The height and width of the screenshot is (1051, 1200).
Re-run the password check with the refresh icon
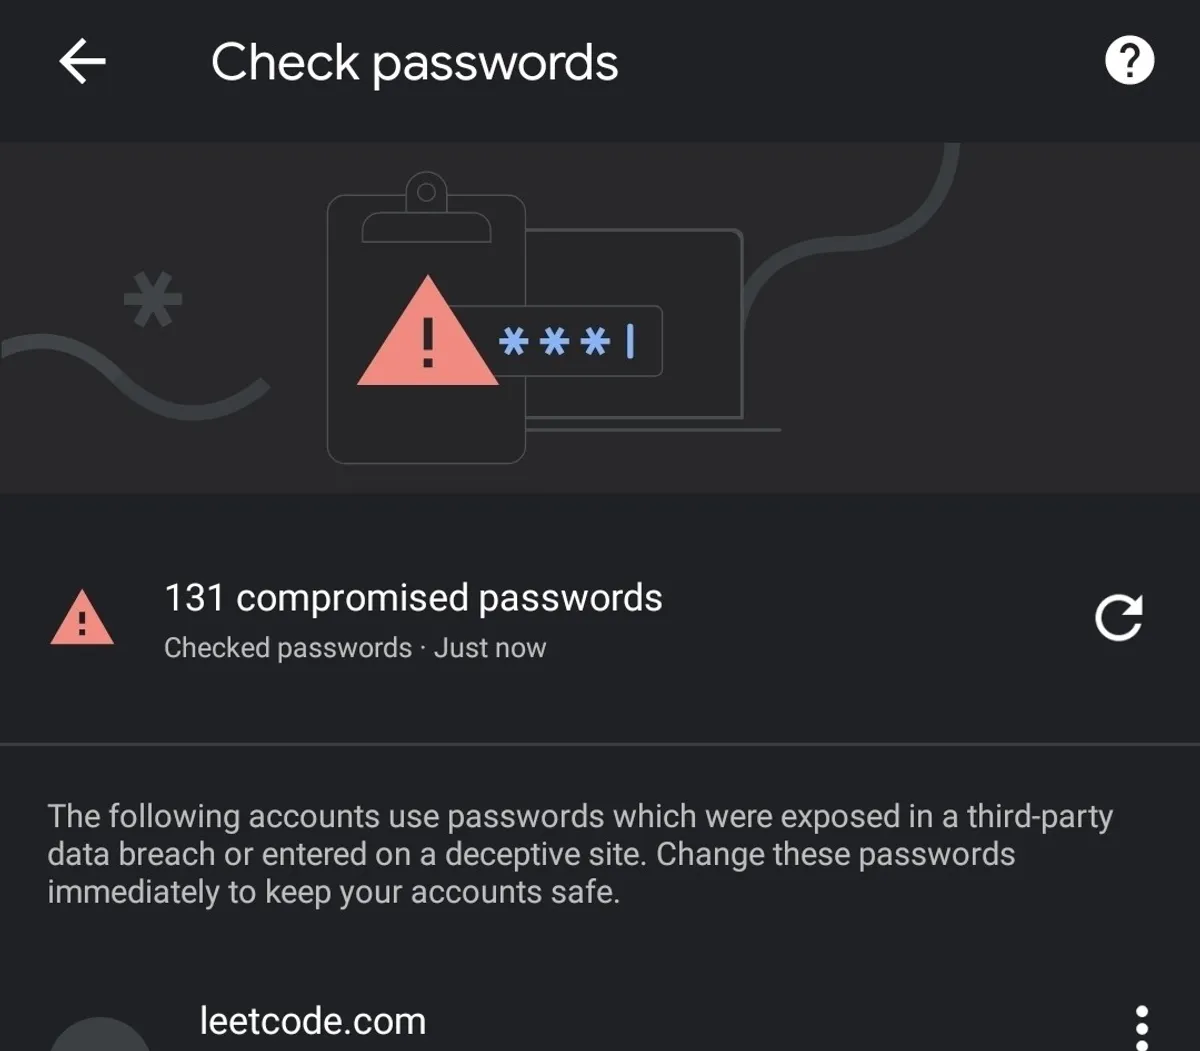1118,617
